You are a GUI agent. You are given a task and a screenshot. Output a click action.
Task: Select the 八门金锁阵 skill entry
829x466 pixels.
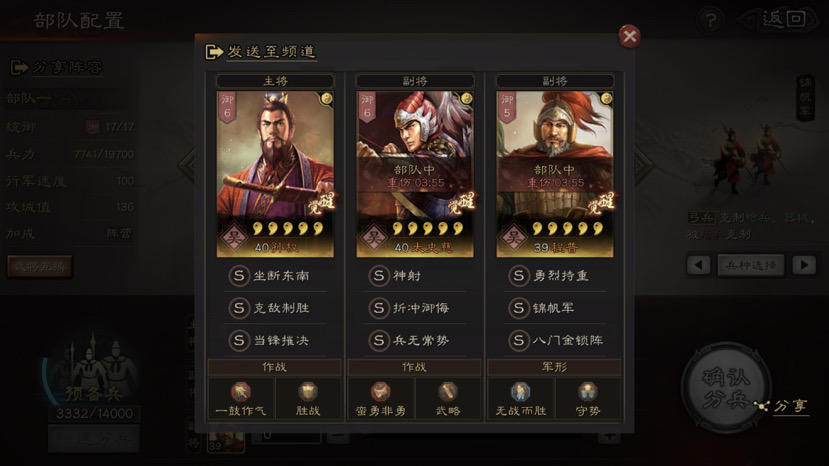[555, 340]
